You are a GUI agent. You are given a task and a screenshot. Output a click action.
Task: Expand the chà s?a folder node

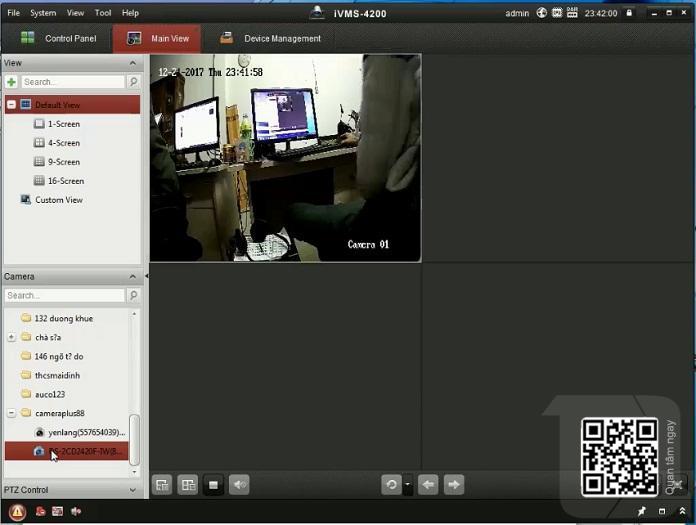[x=12, y=337]
